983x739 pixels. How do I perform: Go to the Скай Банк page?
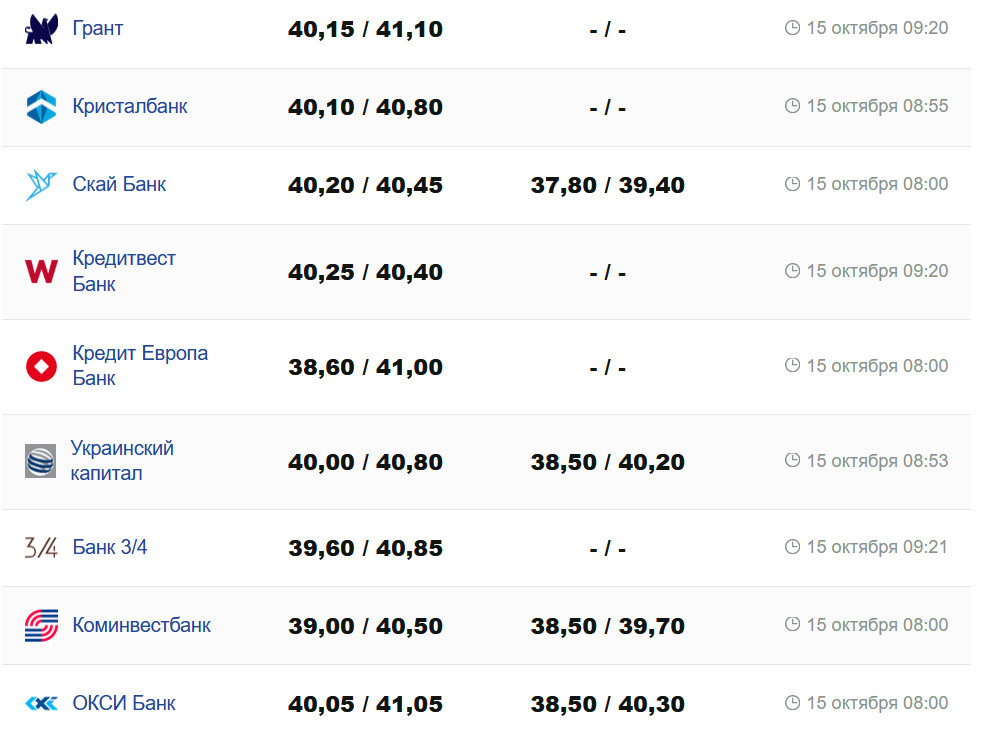click(x=119, y=184)
